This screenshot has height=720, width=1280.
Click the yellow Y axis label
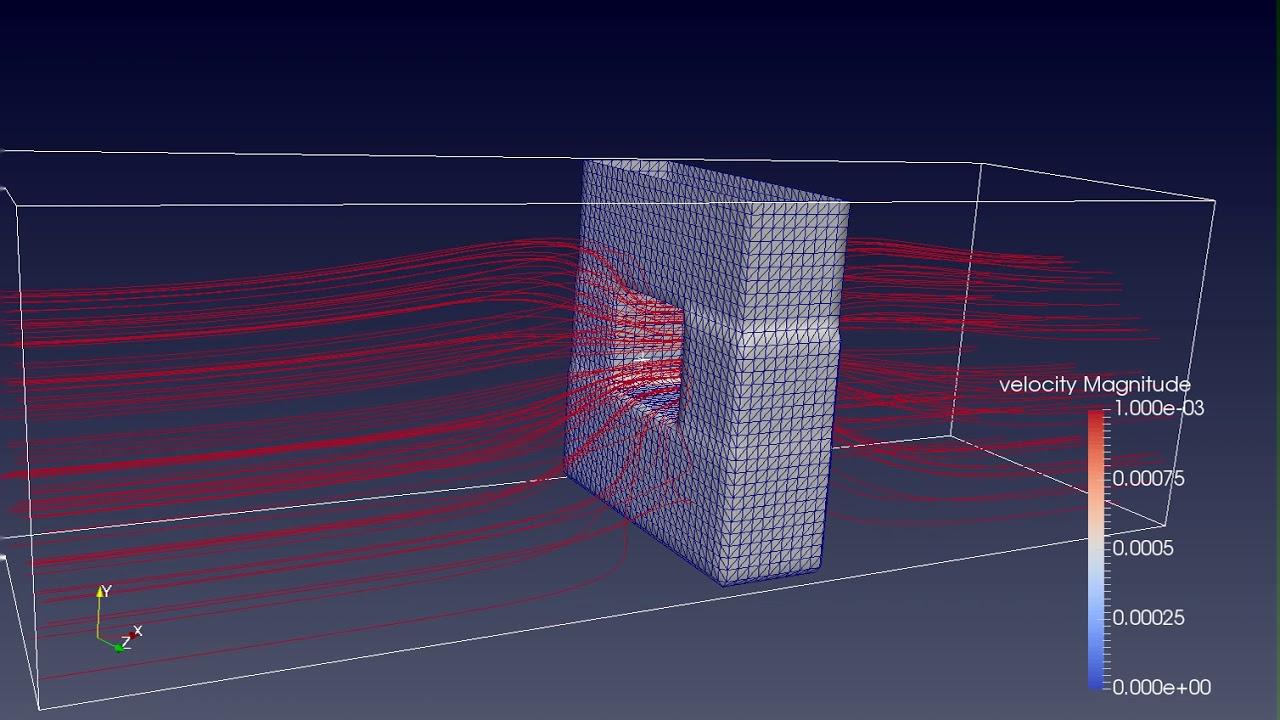click(105, 592)
